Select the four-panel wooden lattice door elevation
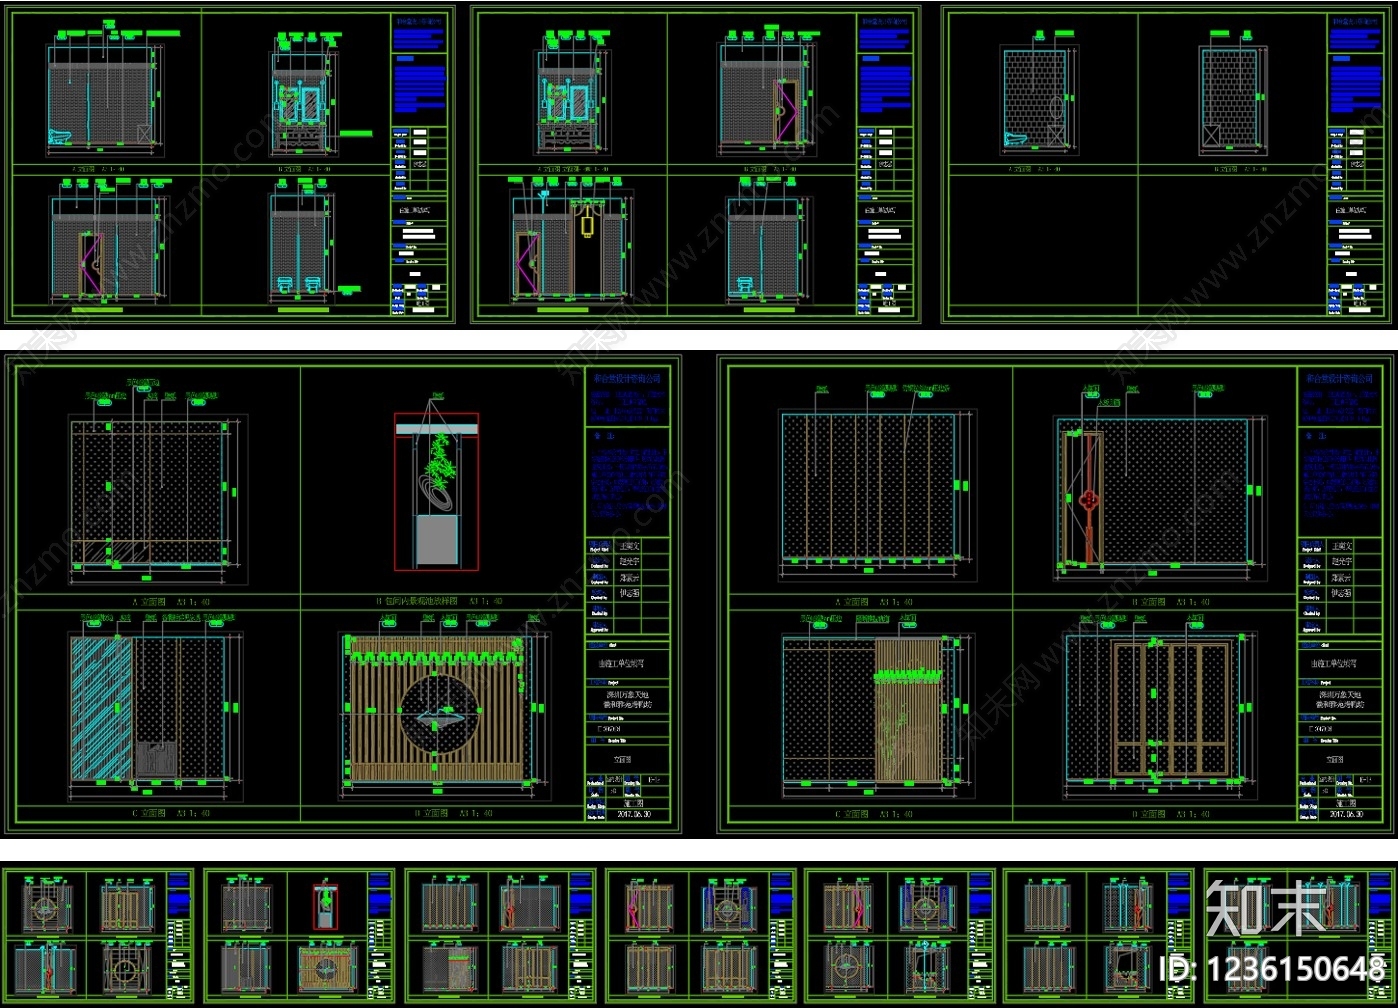The width and height of the screenshot is (1398, 1008). (1171, 709)
